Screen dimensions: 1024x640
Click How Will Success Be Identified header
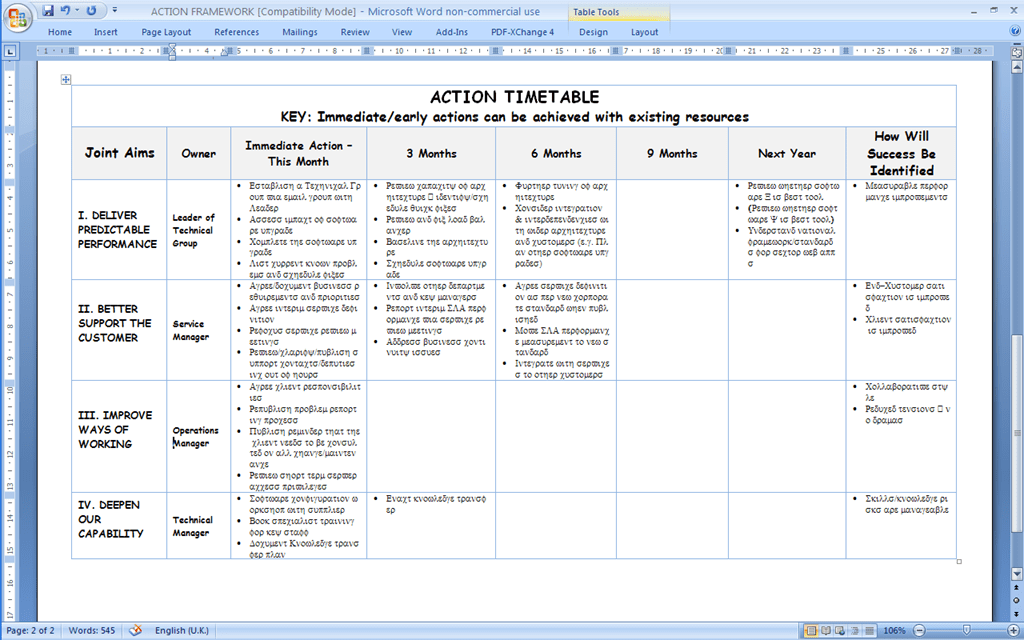tap(901, 153)
